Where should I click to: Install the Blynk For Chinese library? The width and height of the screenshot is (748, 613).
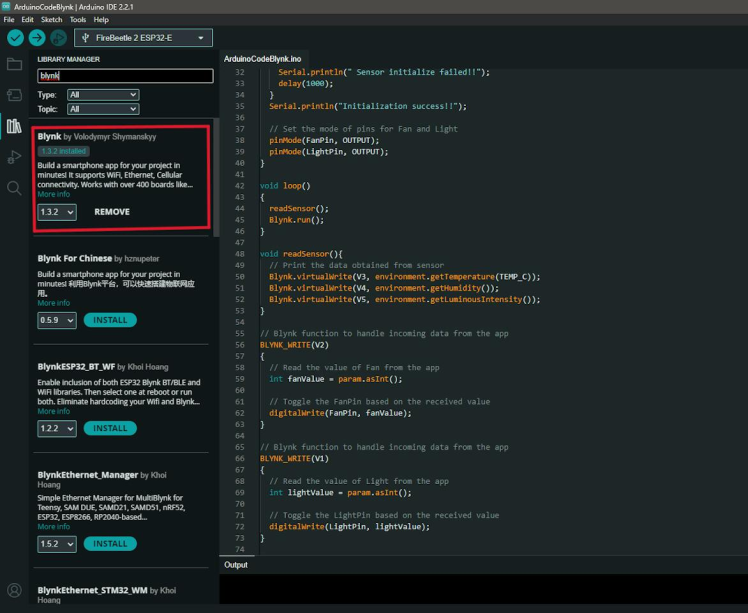[x=110, y=320]
